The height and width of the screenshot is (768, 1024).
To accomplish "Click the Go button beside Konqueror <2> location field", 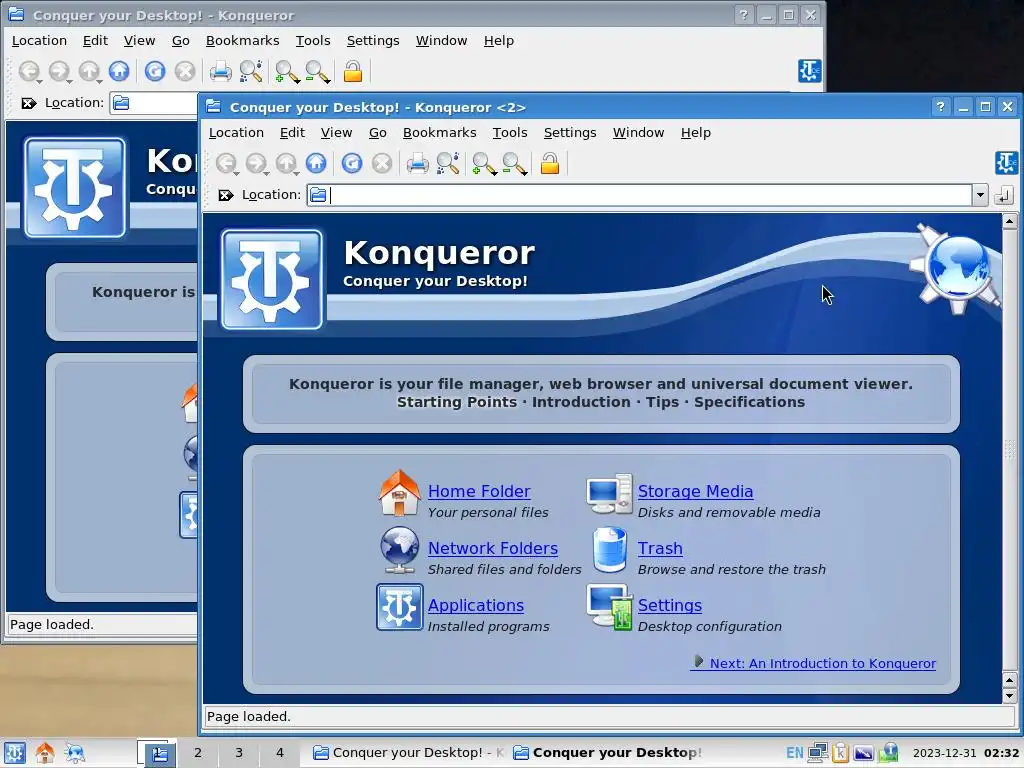I will (1004, 195).
